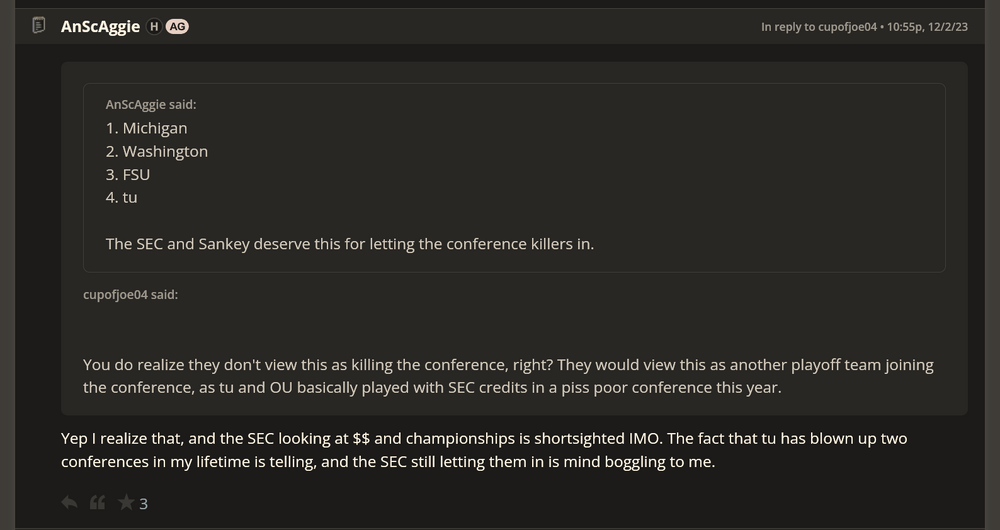The image size is (1000, 530).
Task: Open the 'In reply to cupofjoe04' link
Action: click(x=818, y=27)
